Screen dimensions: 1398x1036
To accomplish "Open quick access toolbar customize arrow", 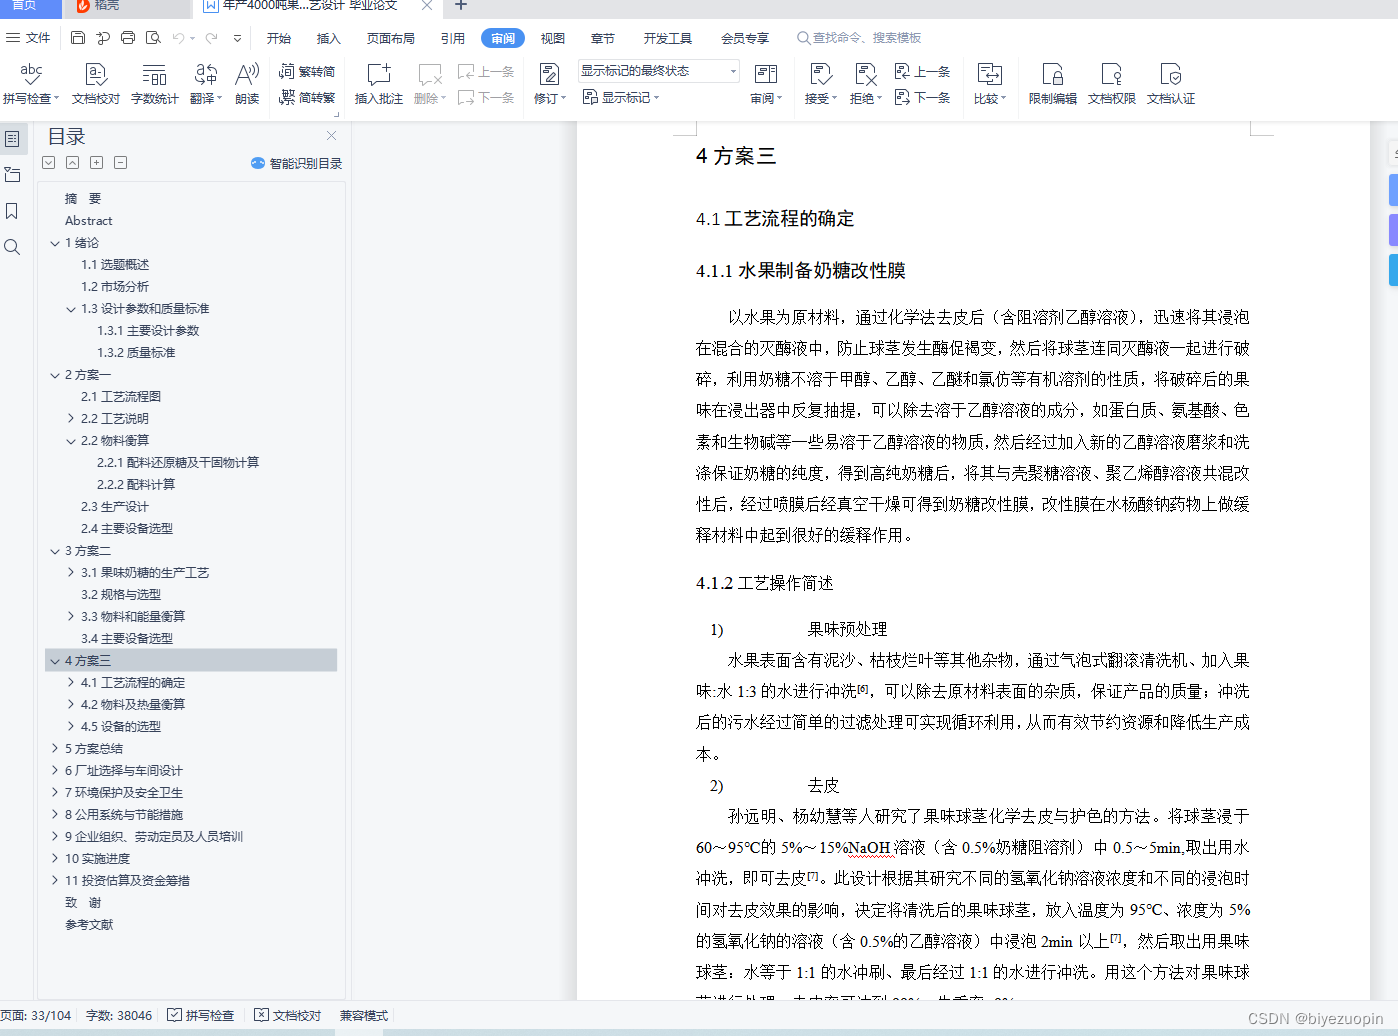I will (237, 38).
